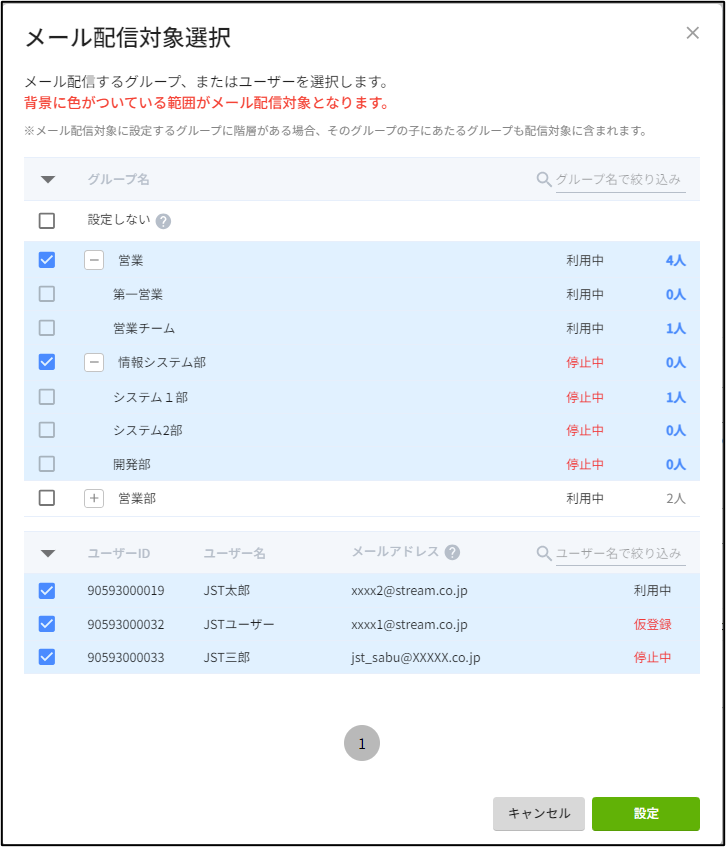
Task: Click user ID 90593000033
Action: coord(126,658)
